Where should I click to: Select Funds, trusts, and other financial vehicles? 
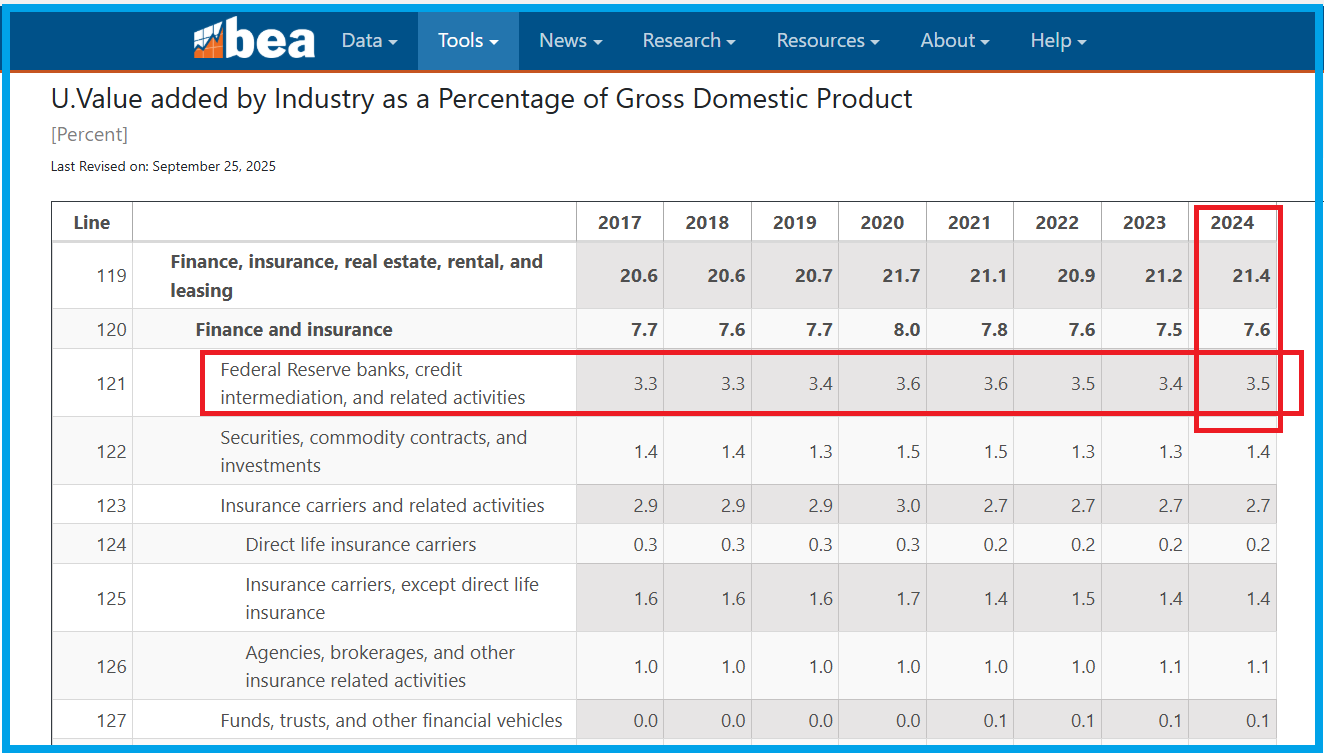(x=391, y=721)
